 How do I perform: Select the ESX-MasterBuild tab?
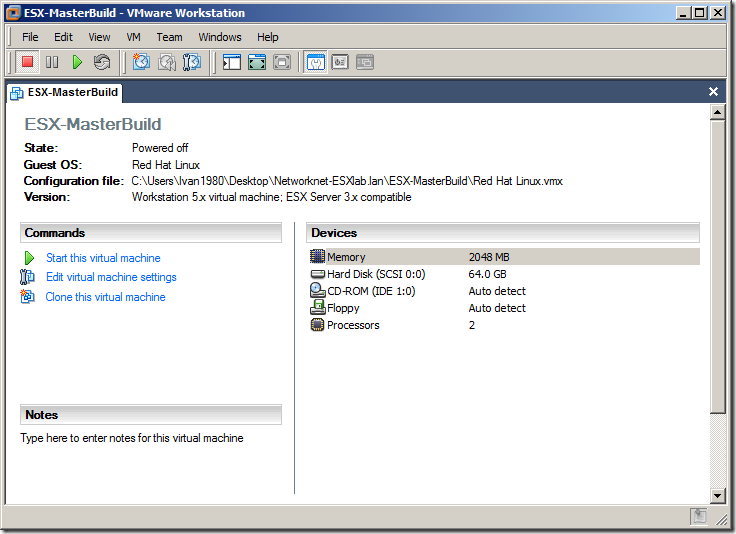[x=65, y=92]
